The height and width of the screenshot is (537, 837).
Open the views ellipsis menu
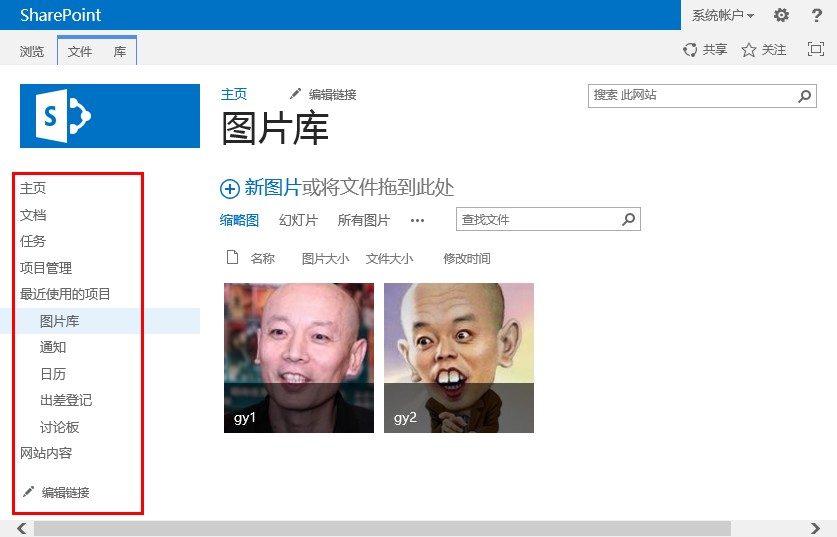tap(417, 221)
